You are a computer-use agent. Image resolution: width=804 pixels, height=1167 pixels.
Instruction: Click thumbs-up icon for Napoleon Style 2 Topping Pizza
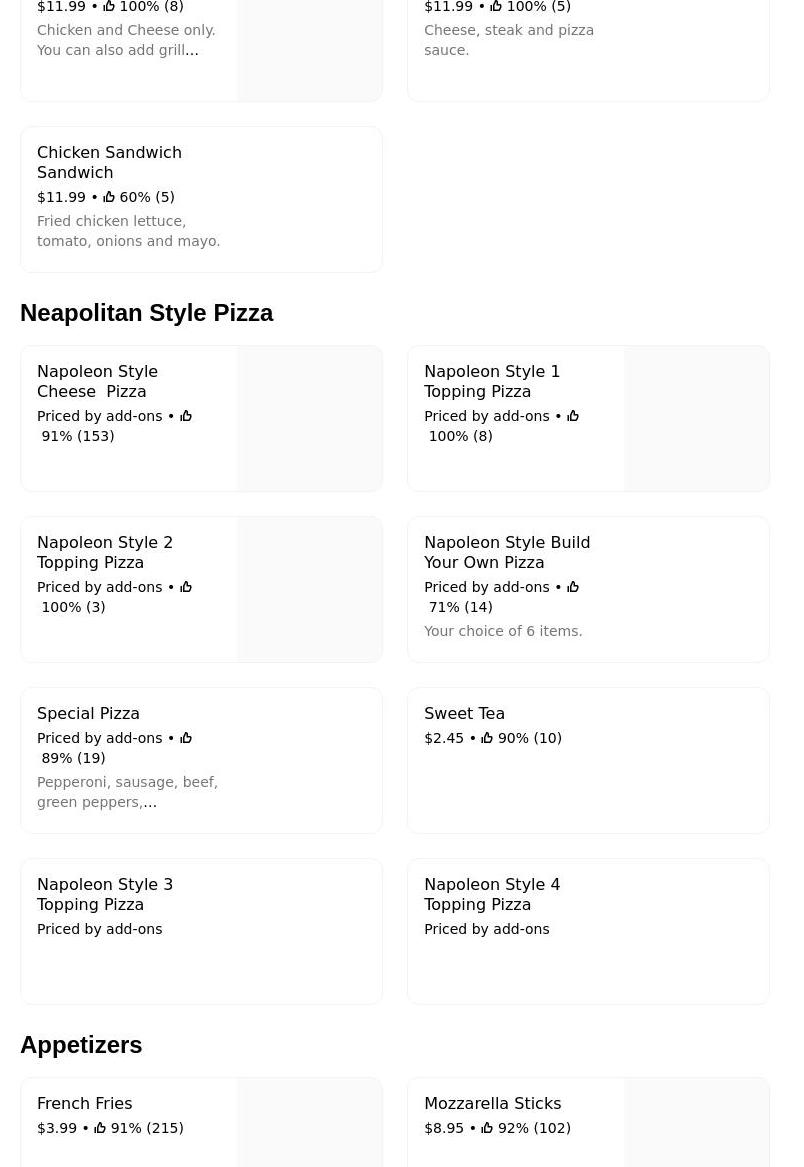[x=186, y=587]
